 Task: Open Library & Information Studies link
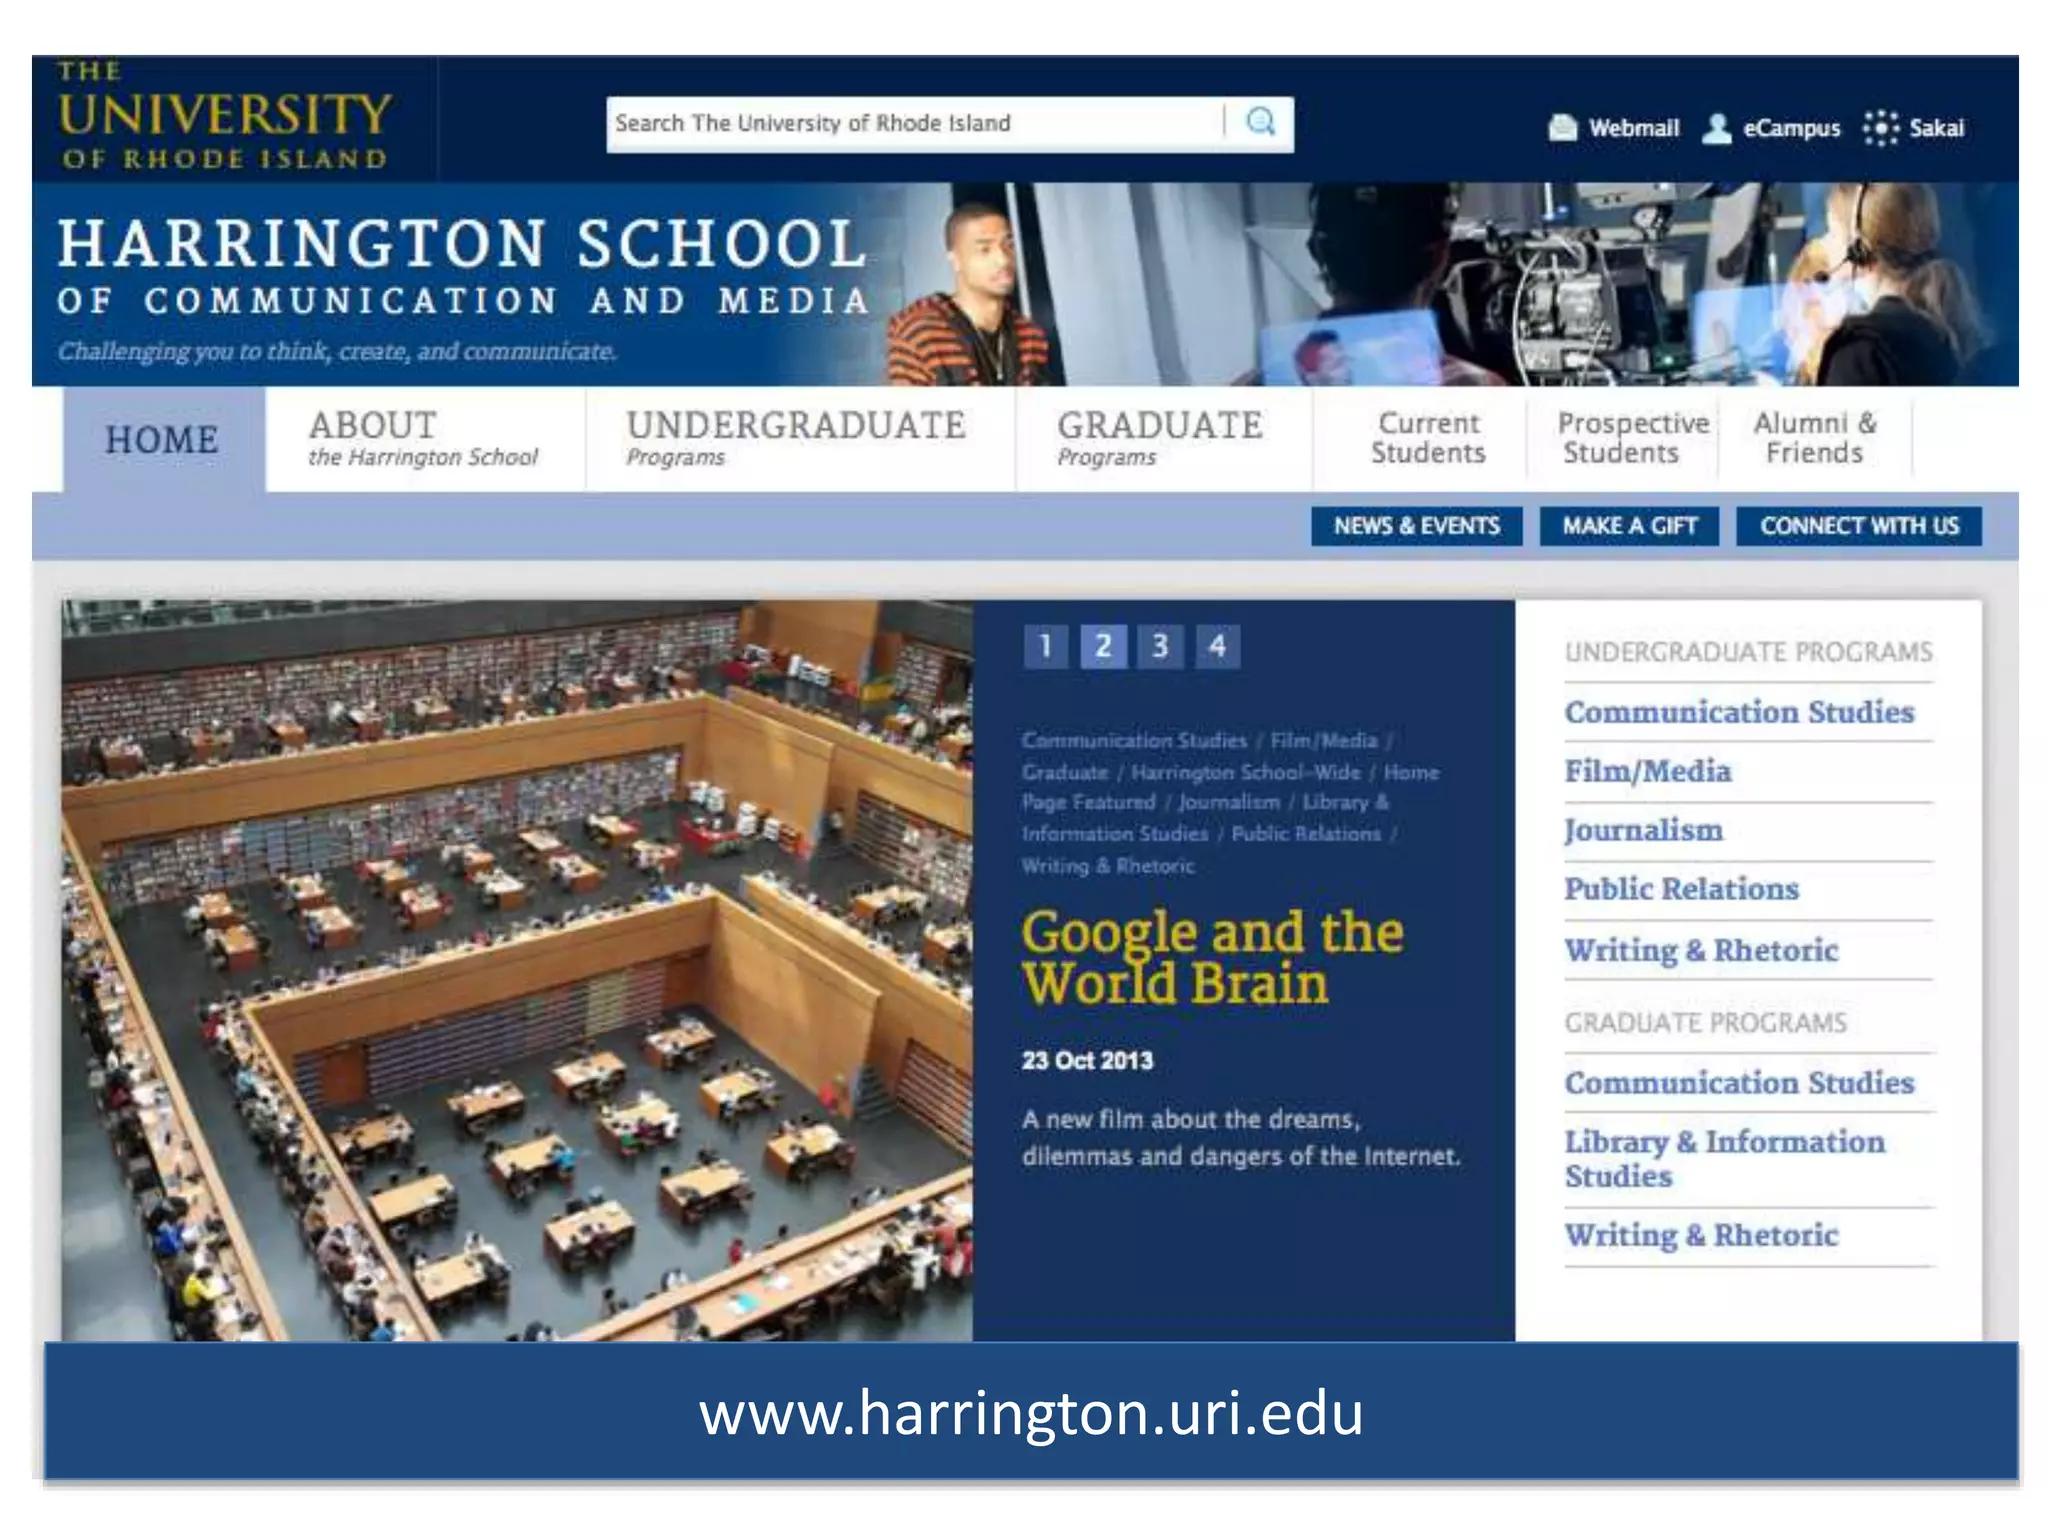[1725, 1158]
